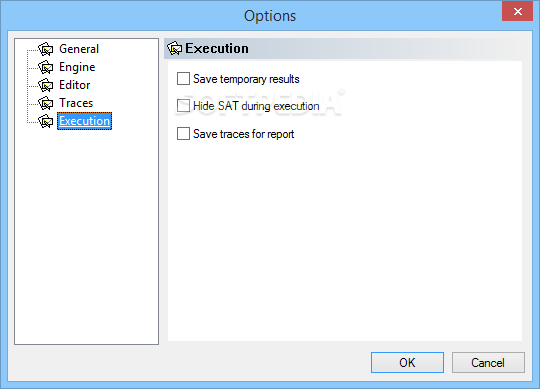Click the Save traces for report label
The height and width of the screenshot is (389, 540).
click(x=243, y=134)
